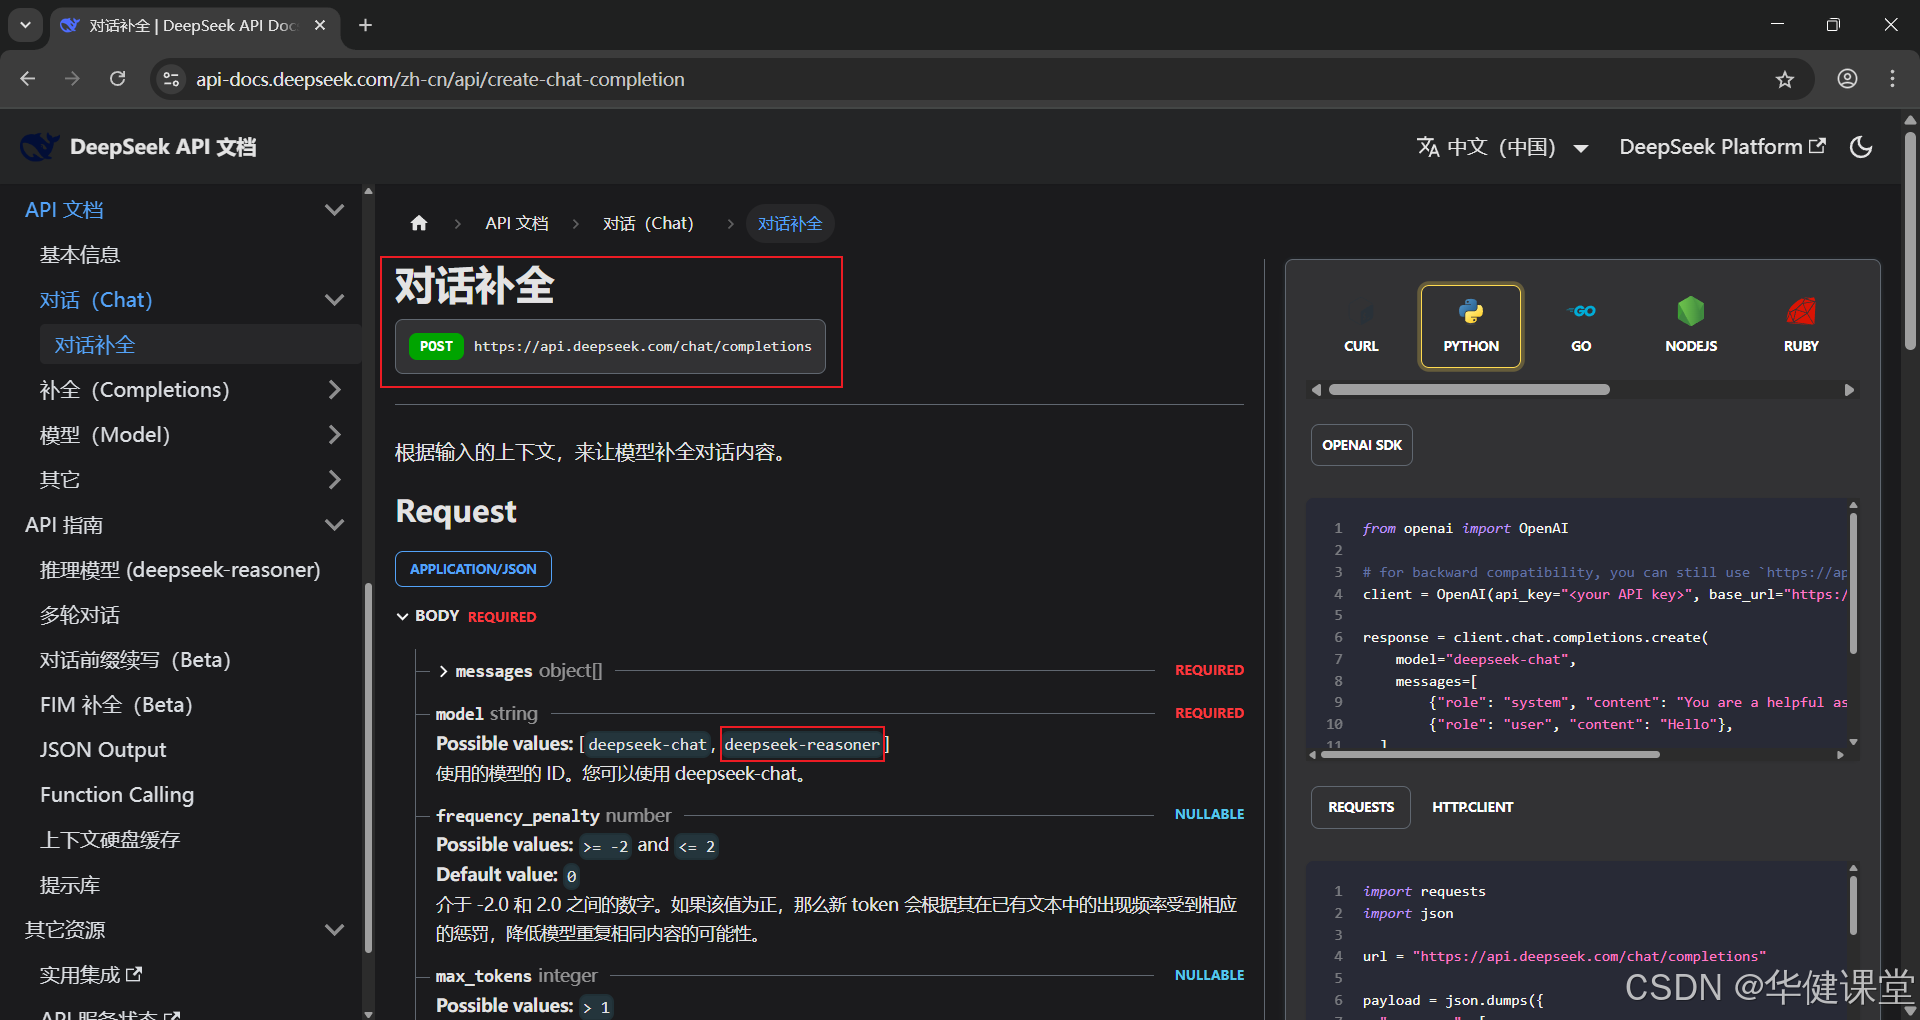
Task: Collapse the API 指南 sidebar section
Action: pyautogui.click(x=334, y=525)
